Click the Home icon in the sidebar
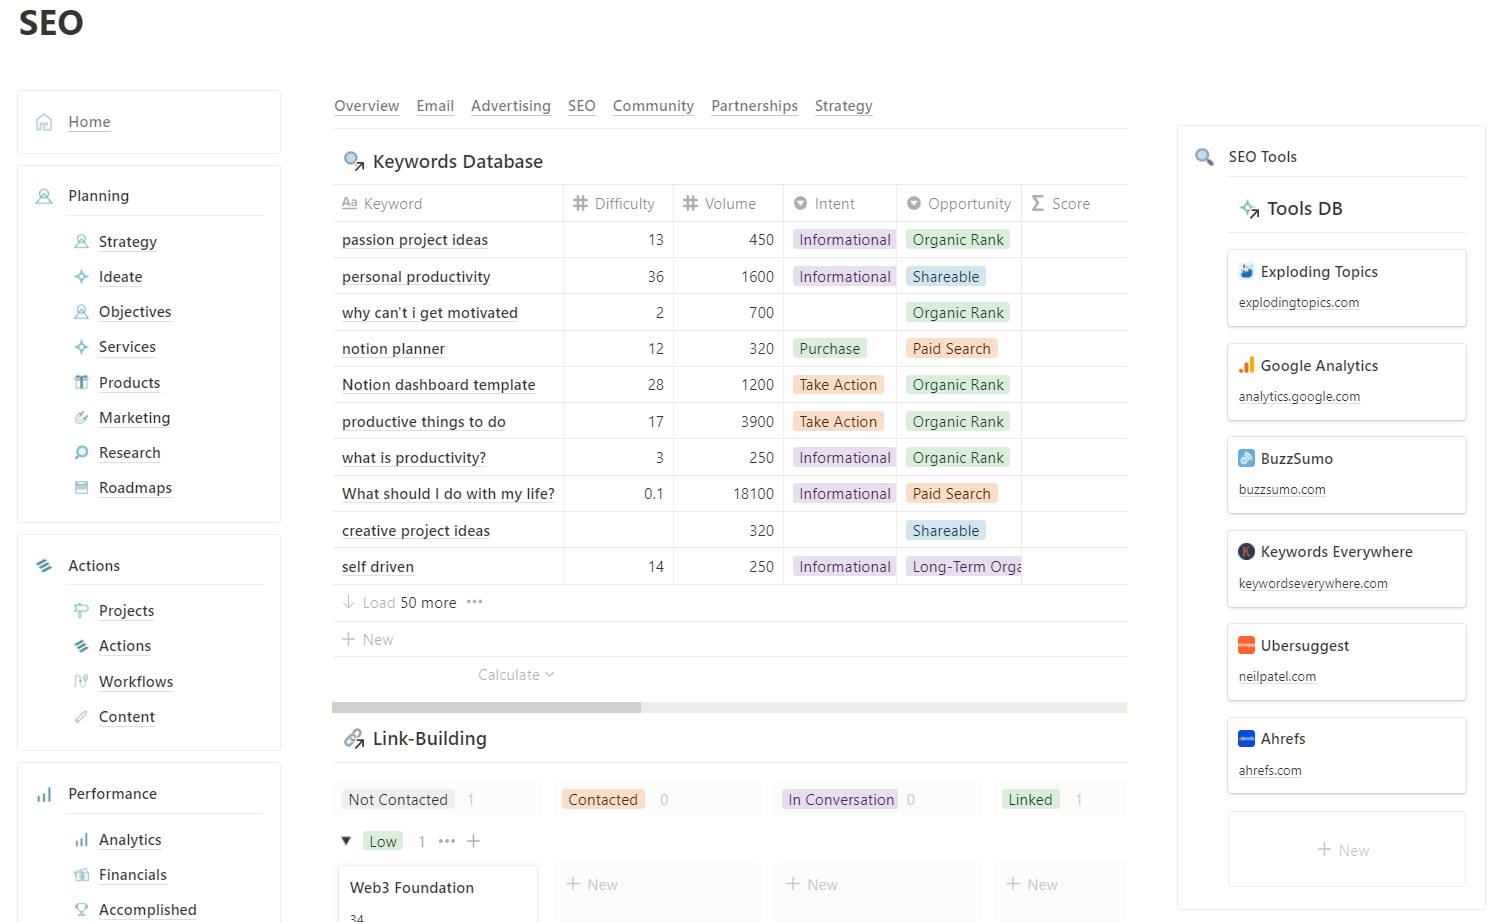The height and width of the screenshot is (922, 1491). 44,122
